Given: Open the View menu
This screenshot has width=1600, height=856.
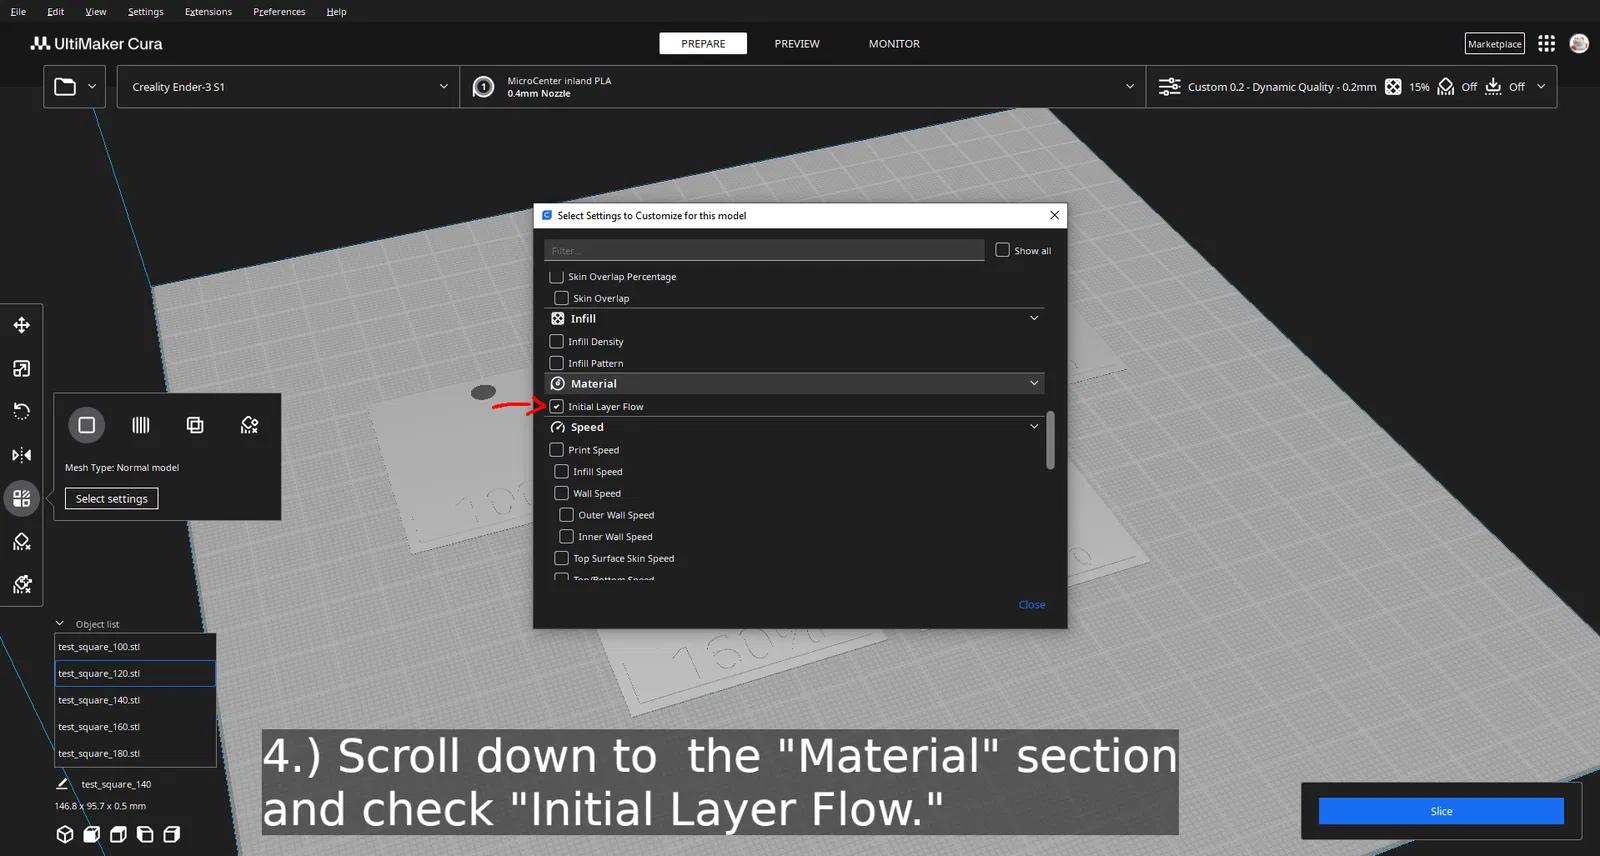Looking at the screenshot, I should click(x=96, y=12).
